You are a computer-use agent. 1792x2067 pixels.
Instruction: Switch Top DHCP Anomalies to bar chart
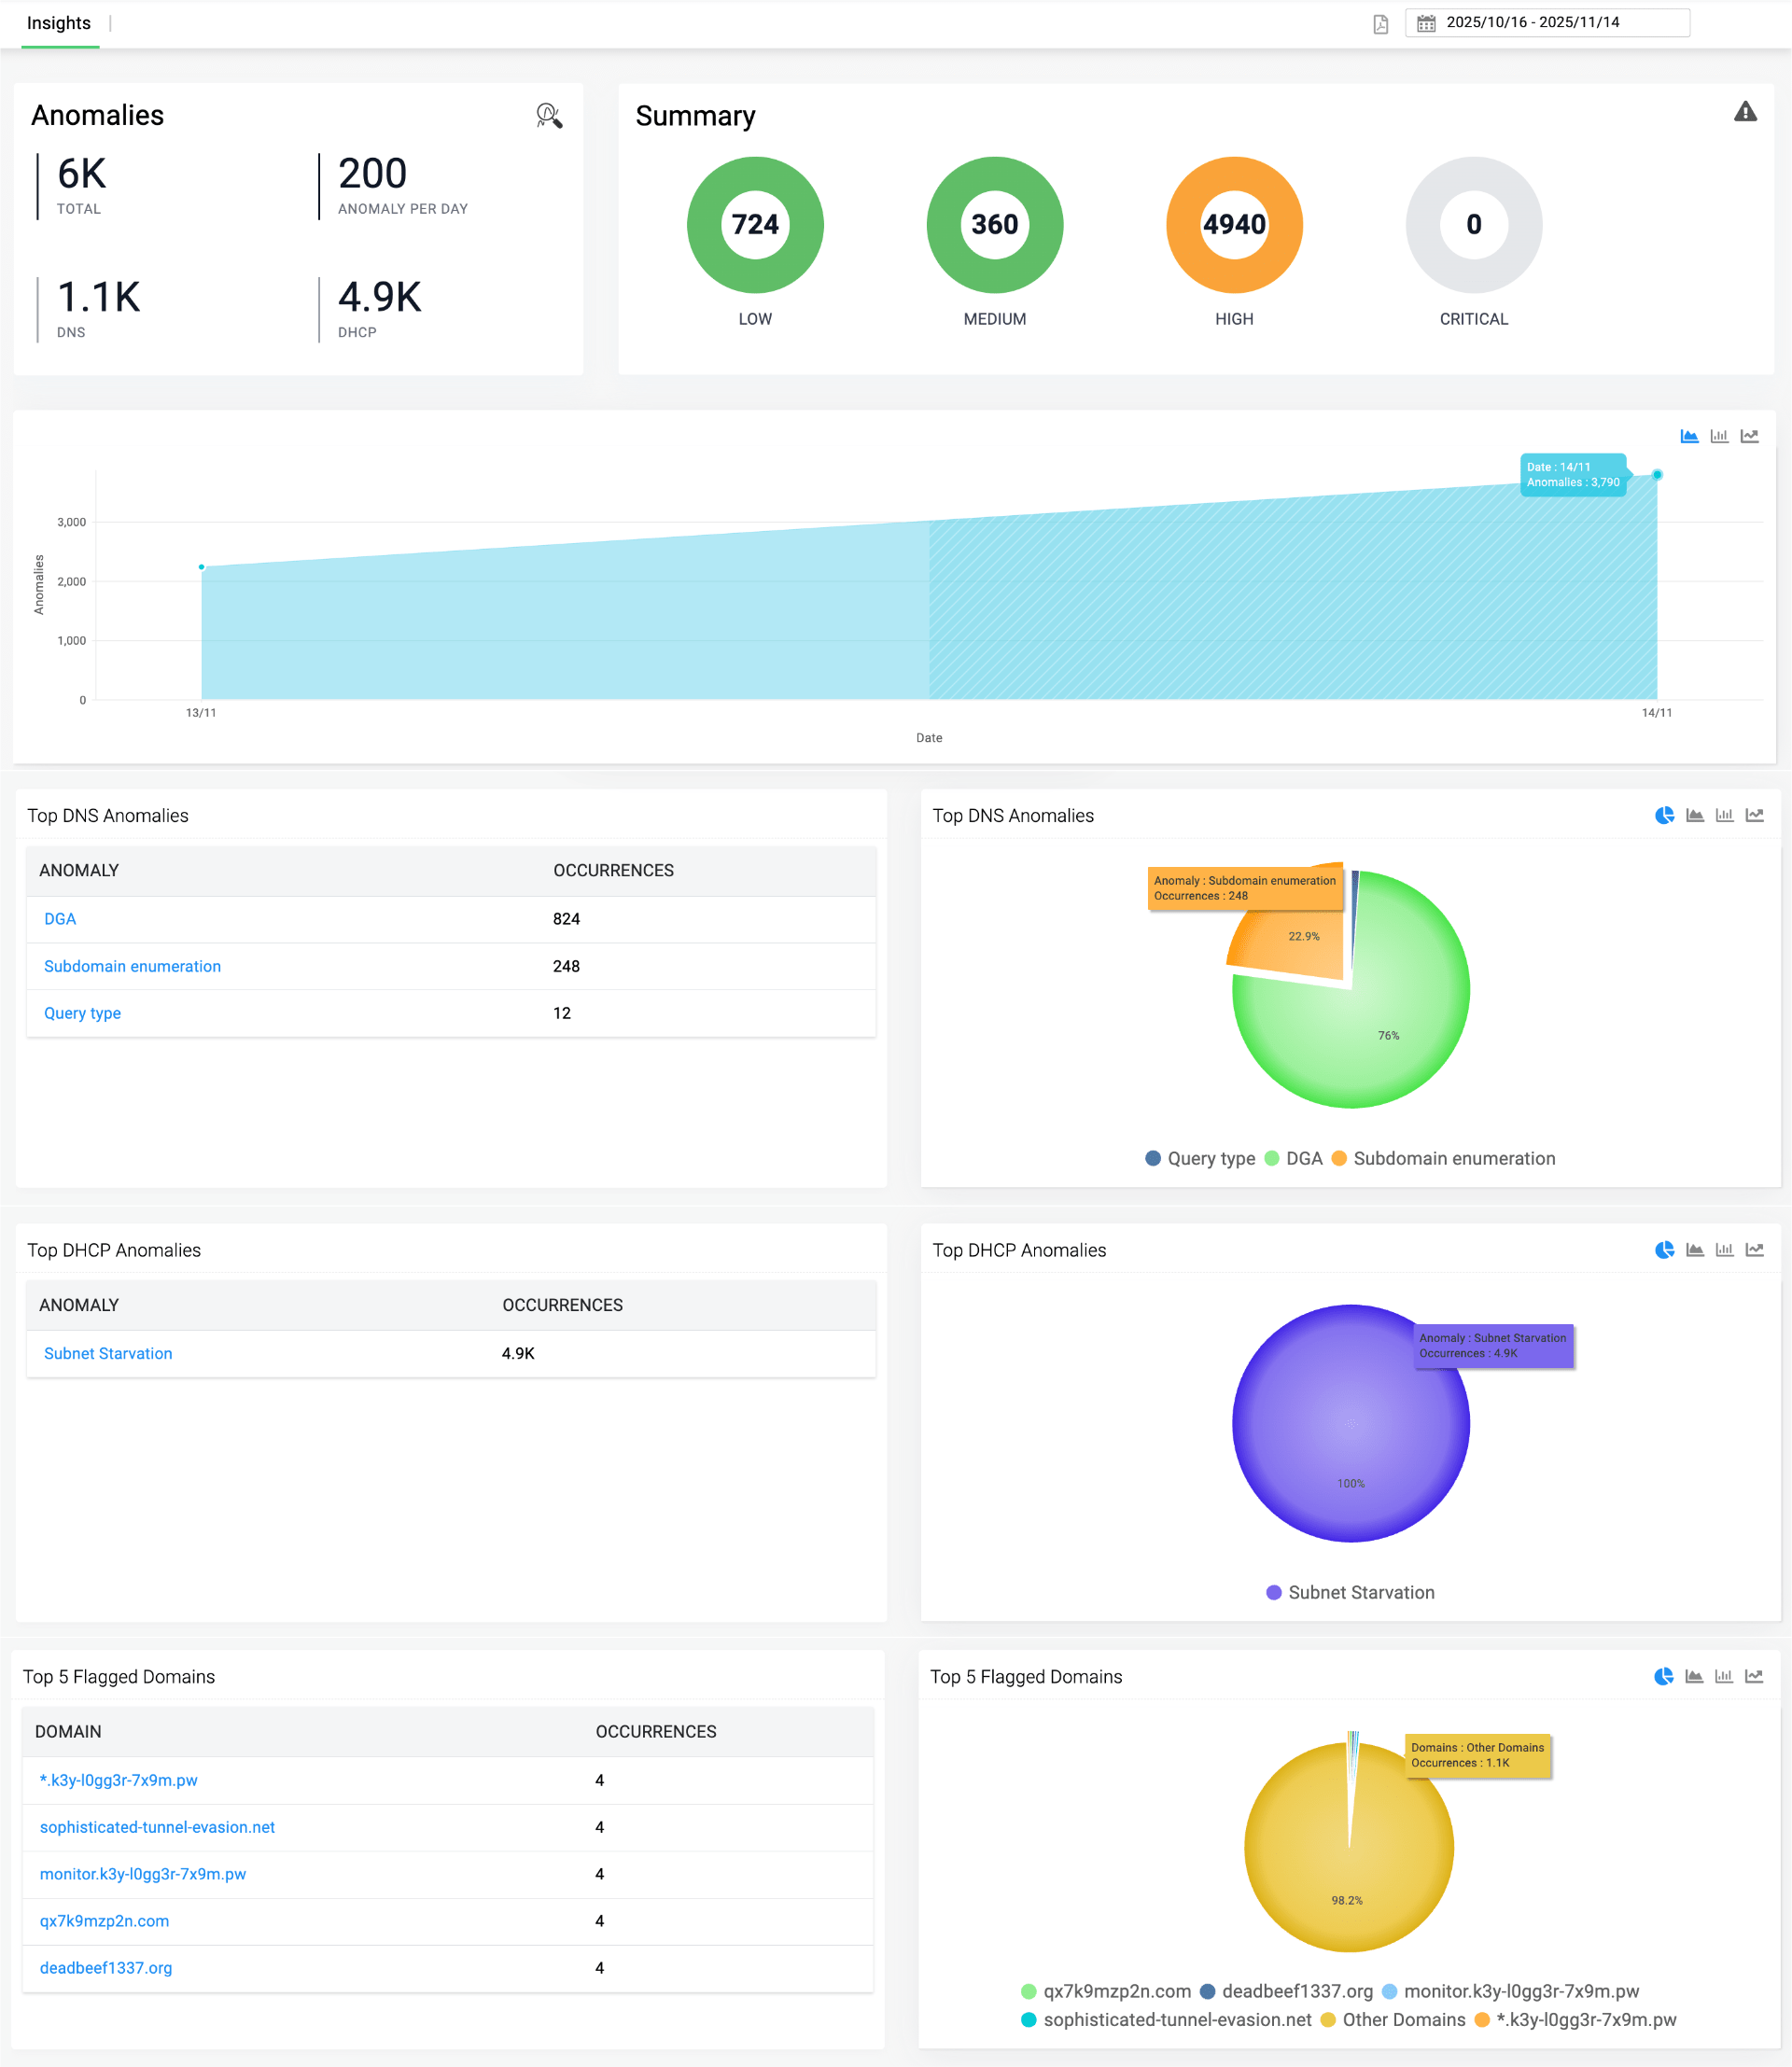pyautogui.click(x=1723, y=1249)
